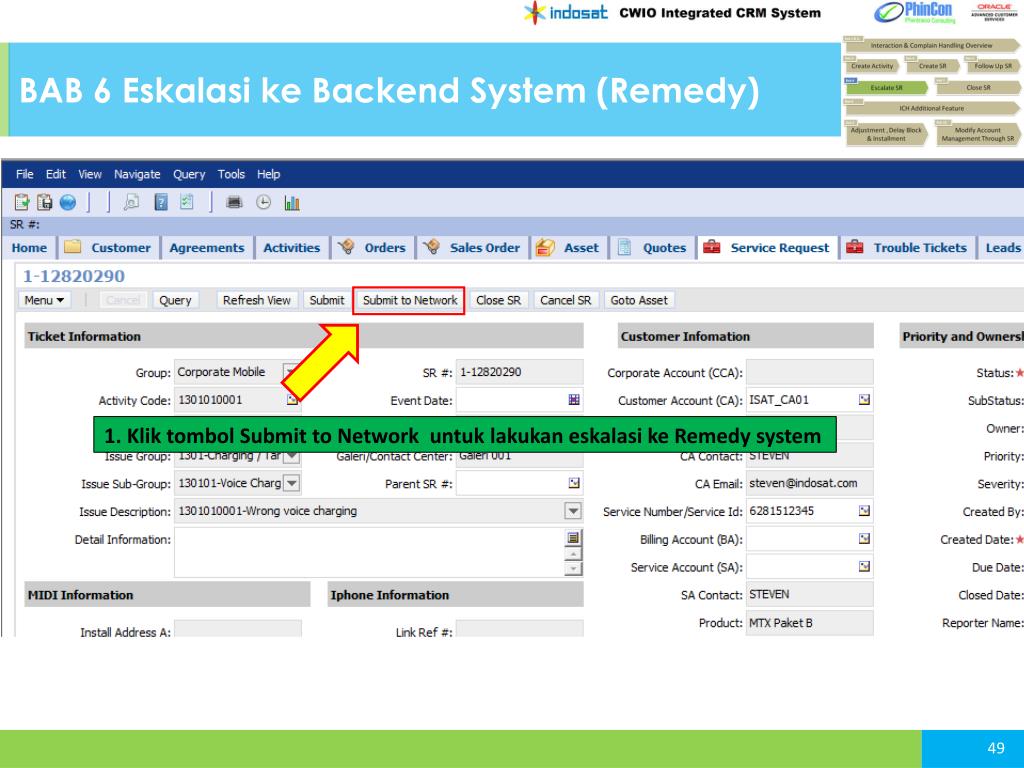Viewport: 1024px width, 768px height.
Task: Open the Menu dropdown button
Action: click(44, 300)
